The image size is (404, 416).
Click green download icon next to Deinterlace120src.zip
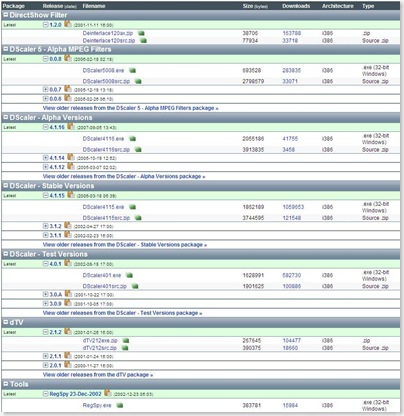(x=143, y=41)
